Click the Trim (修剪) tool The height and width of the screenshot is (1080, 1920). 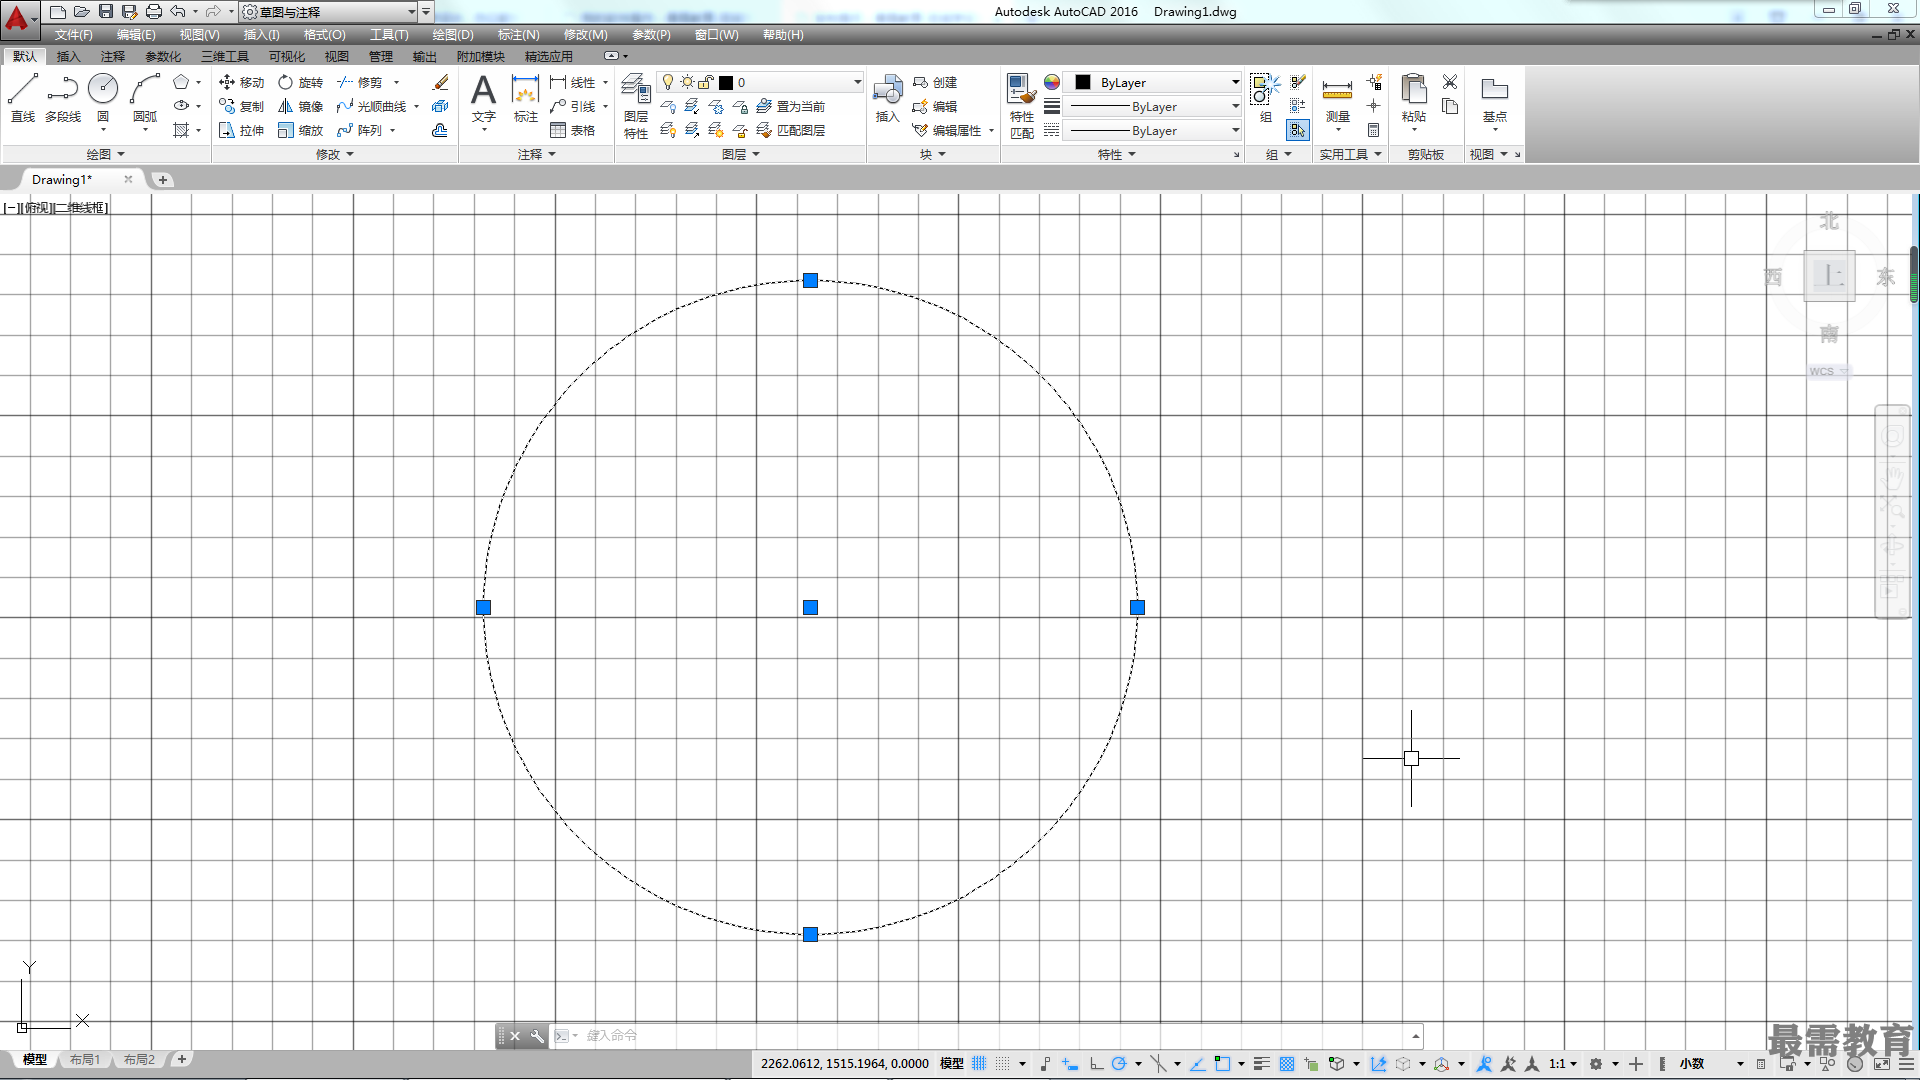pos(360,82)
